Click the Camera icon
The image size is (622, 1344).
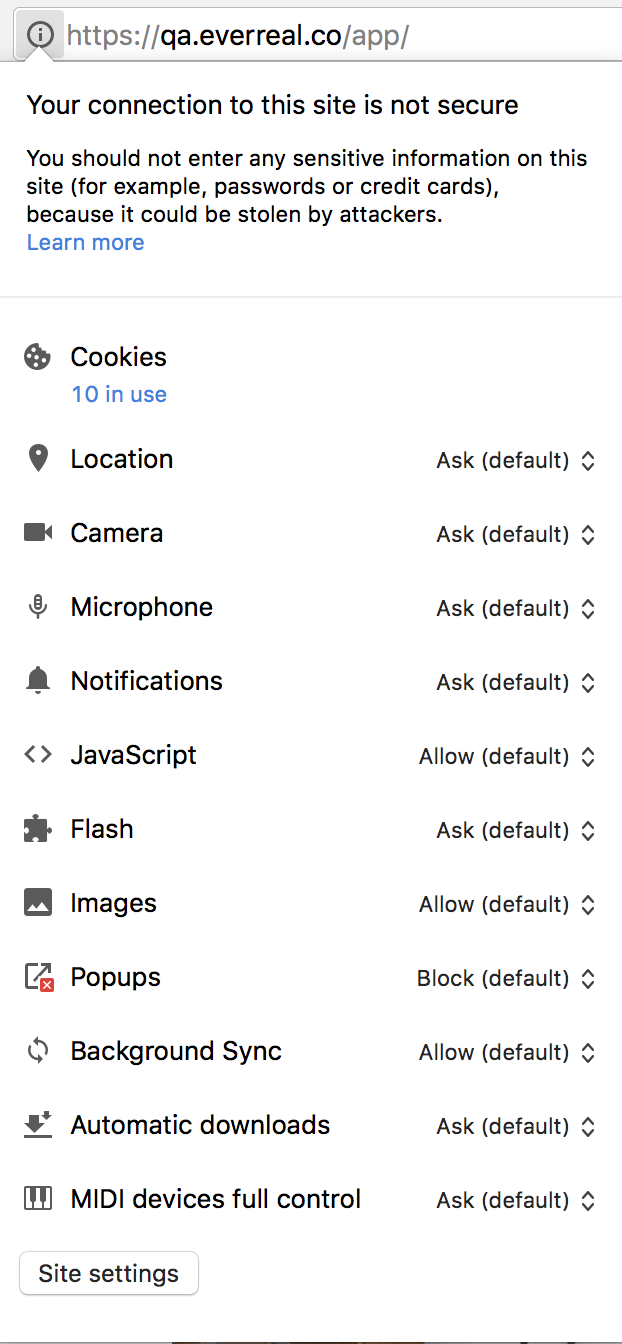point(38,533)
